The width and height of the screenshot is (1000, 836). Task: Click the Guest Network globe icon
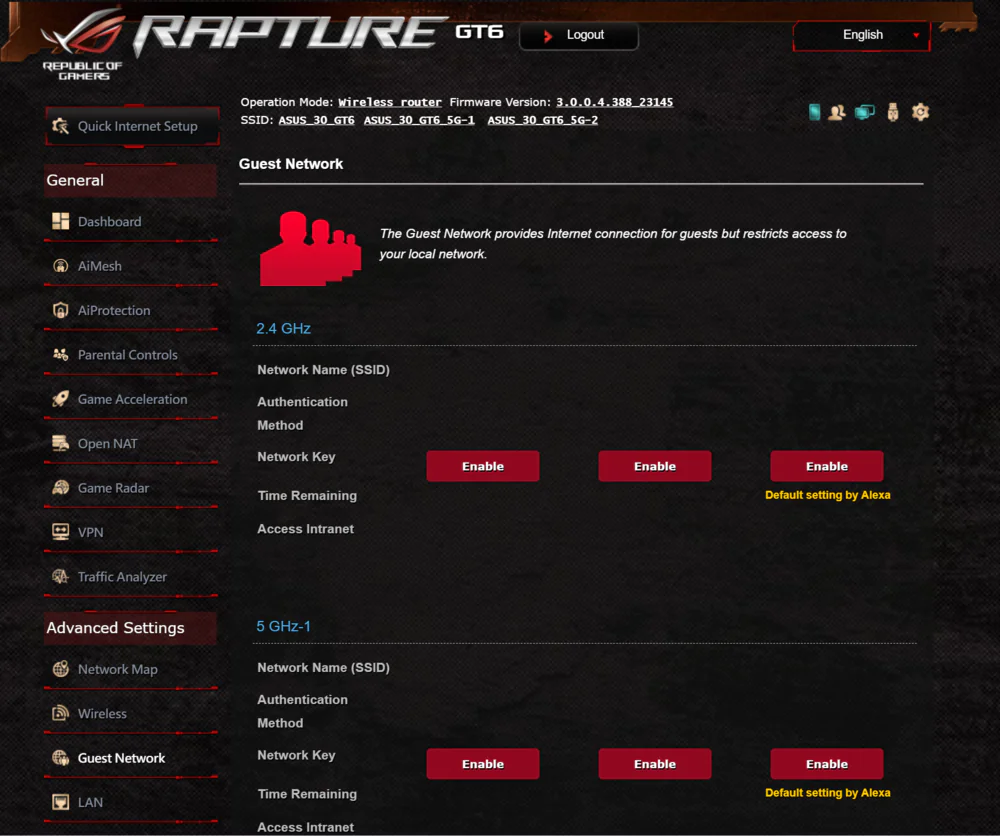pos(61,758)
